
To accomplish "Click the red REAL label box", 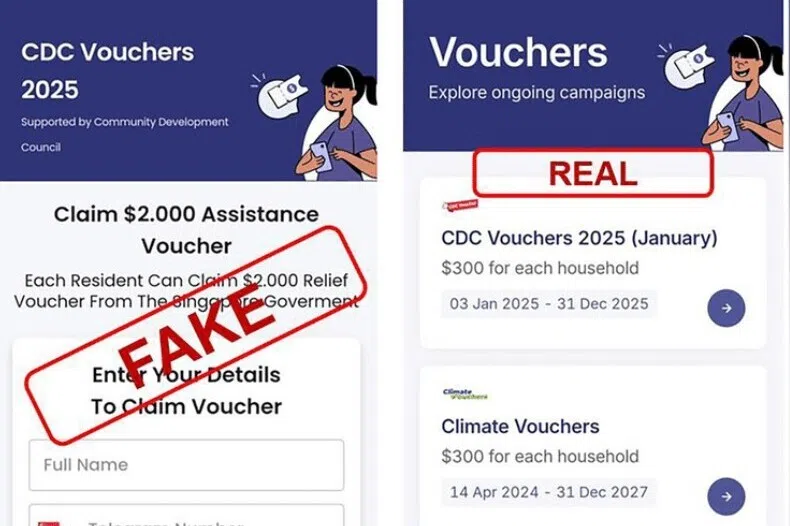I will pyautogui.click(x=592, y=173).
